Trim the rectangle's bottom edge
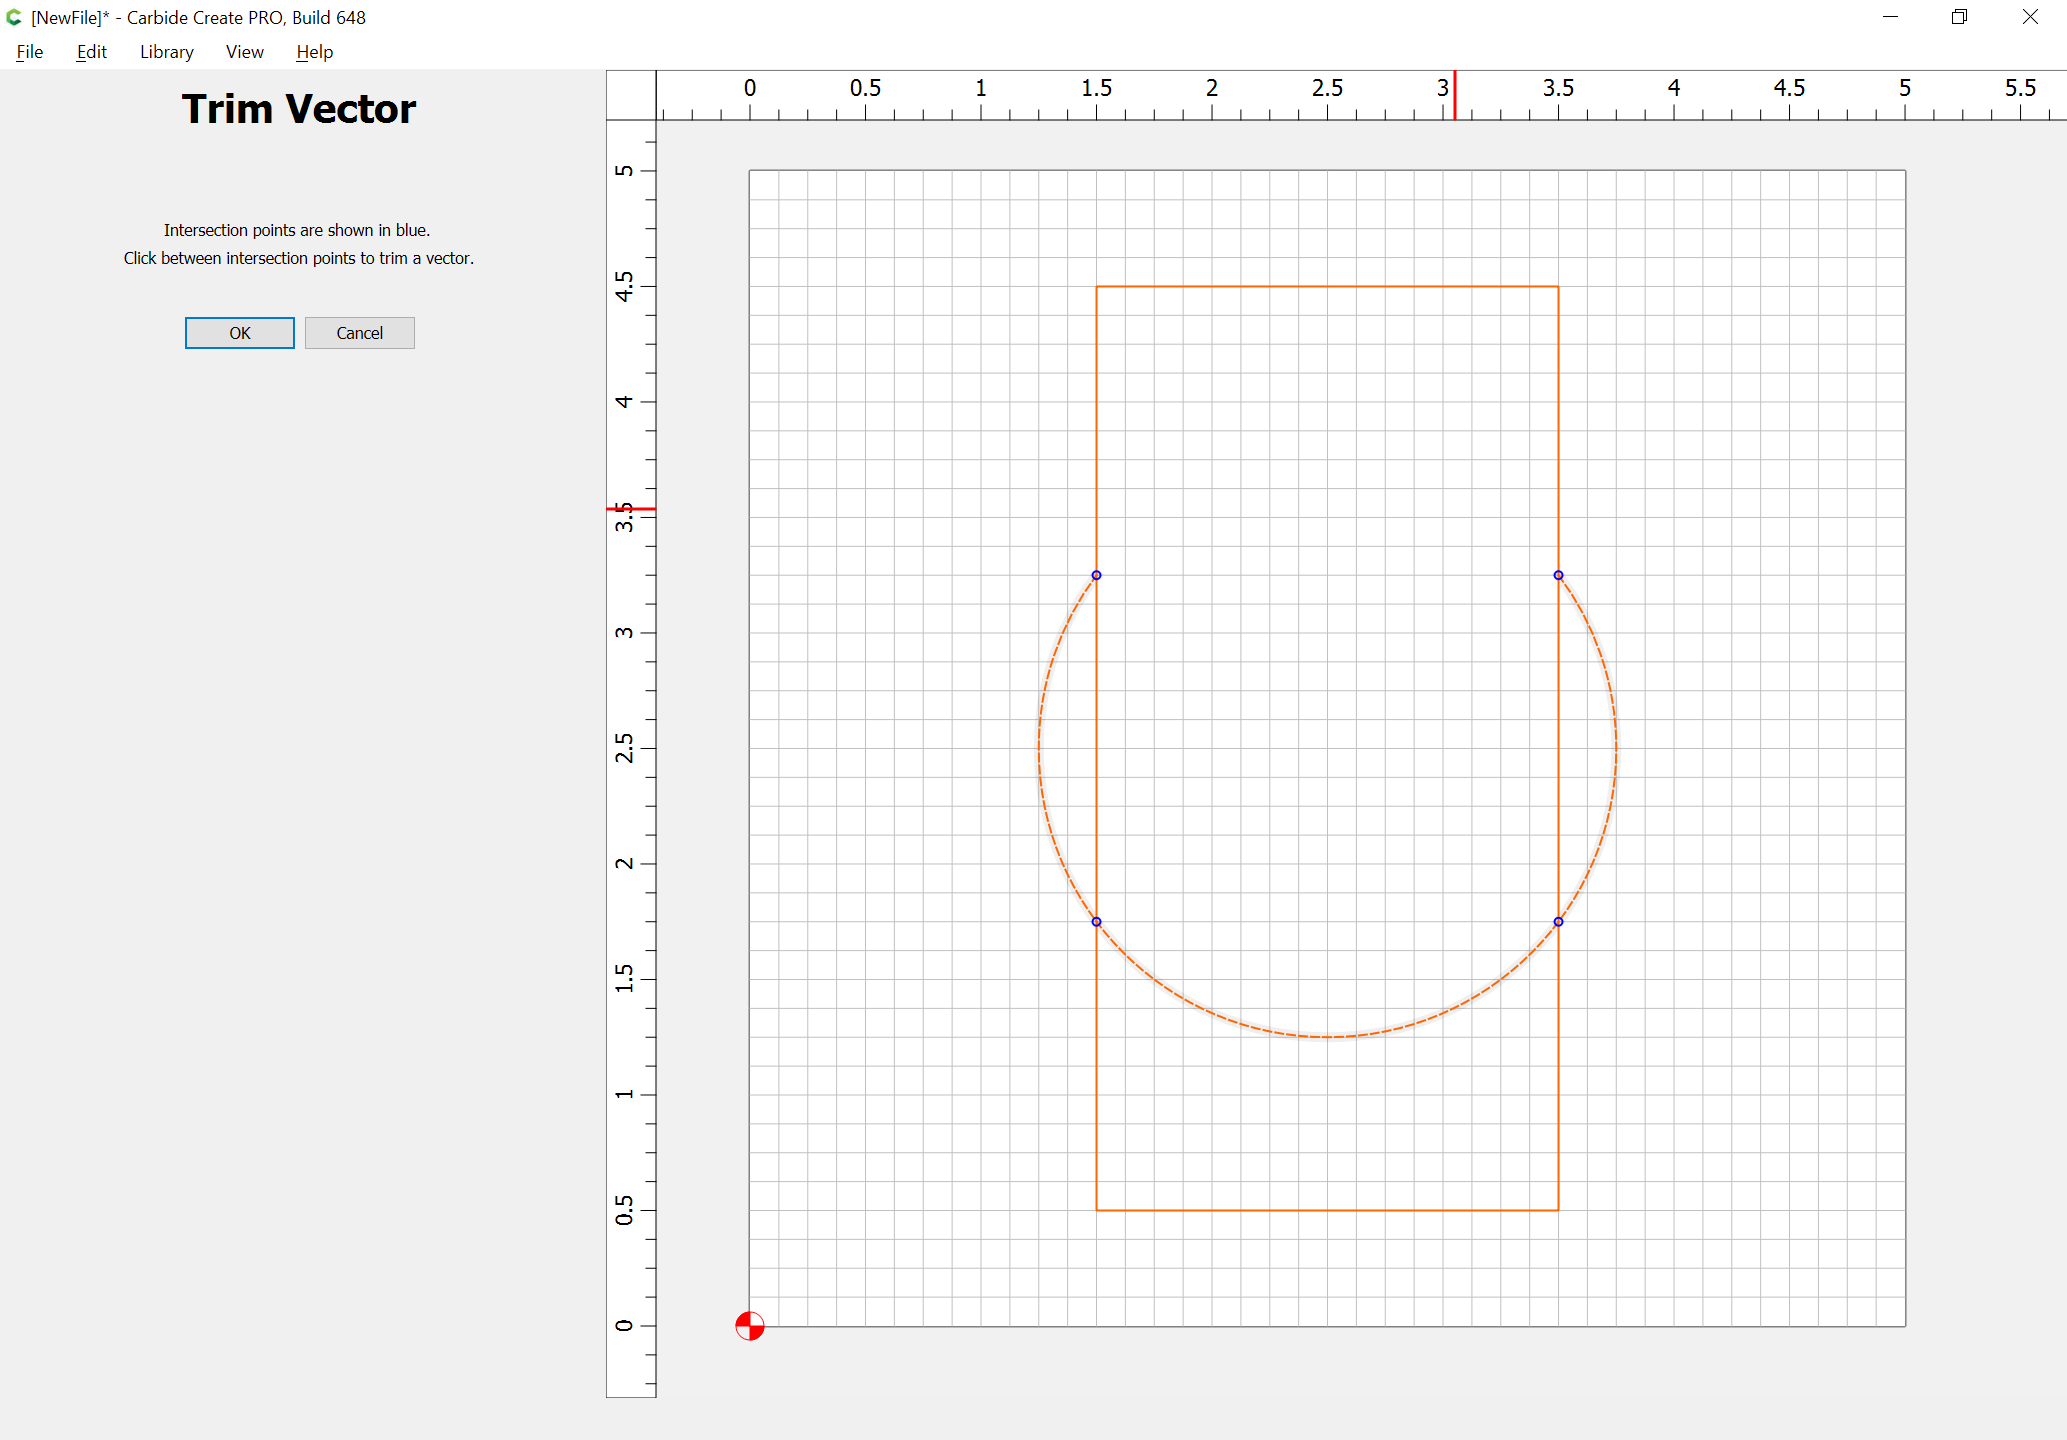 click(x=1327, y=1210)
